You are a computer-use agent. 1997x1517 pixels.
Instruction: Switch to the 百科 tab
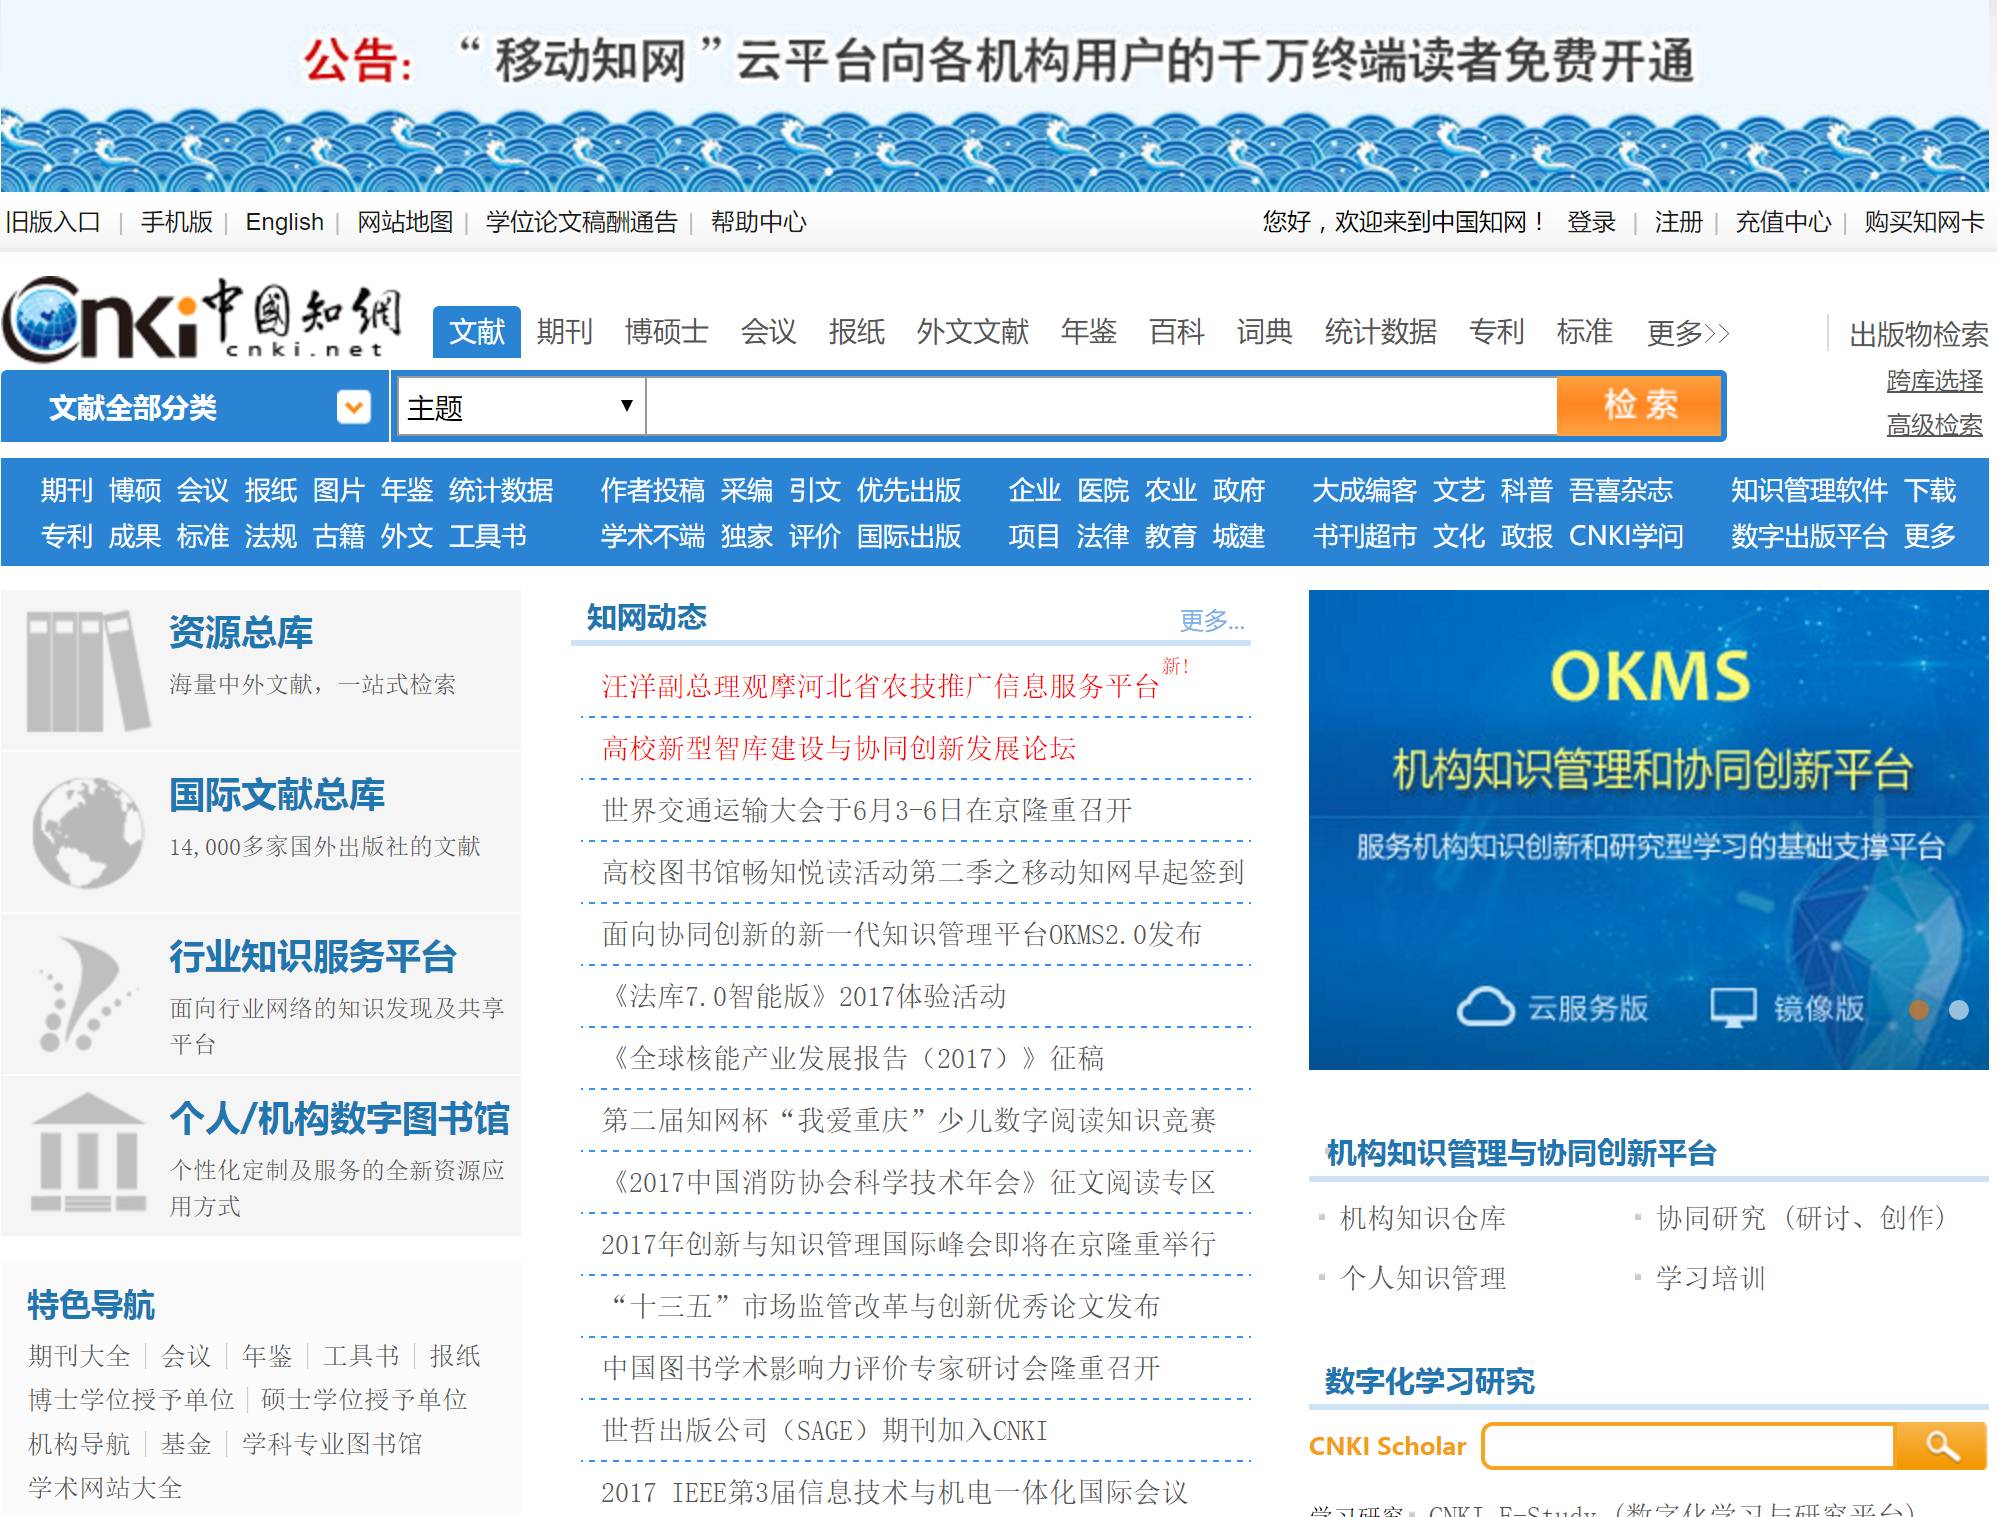[1177, 332]
